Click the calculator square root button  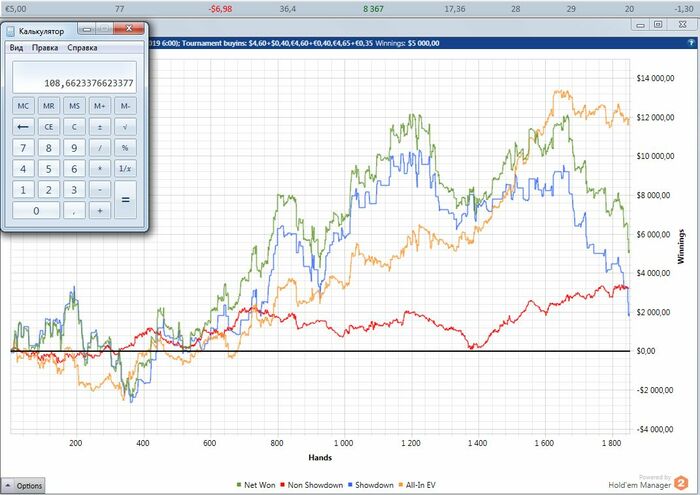pyautogui.click(x=125, y=127)
